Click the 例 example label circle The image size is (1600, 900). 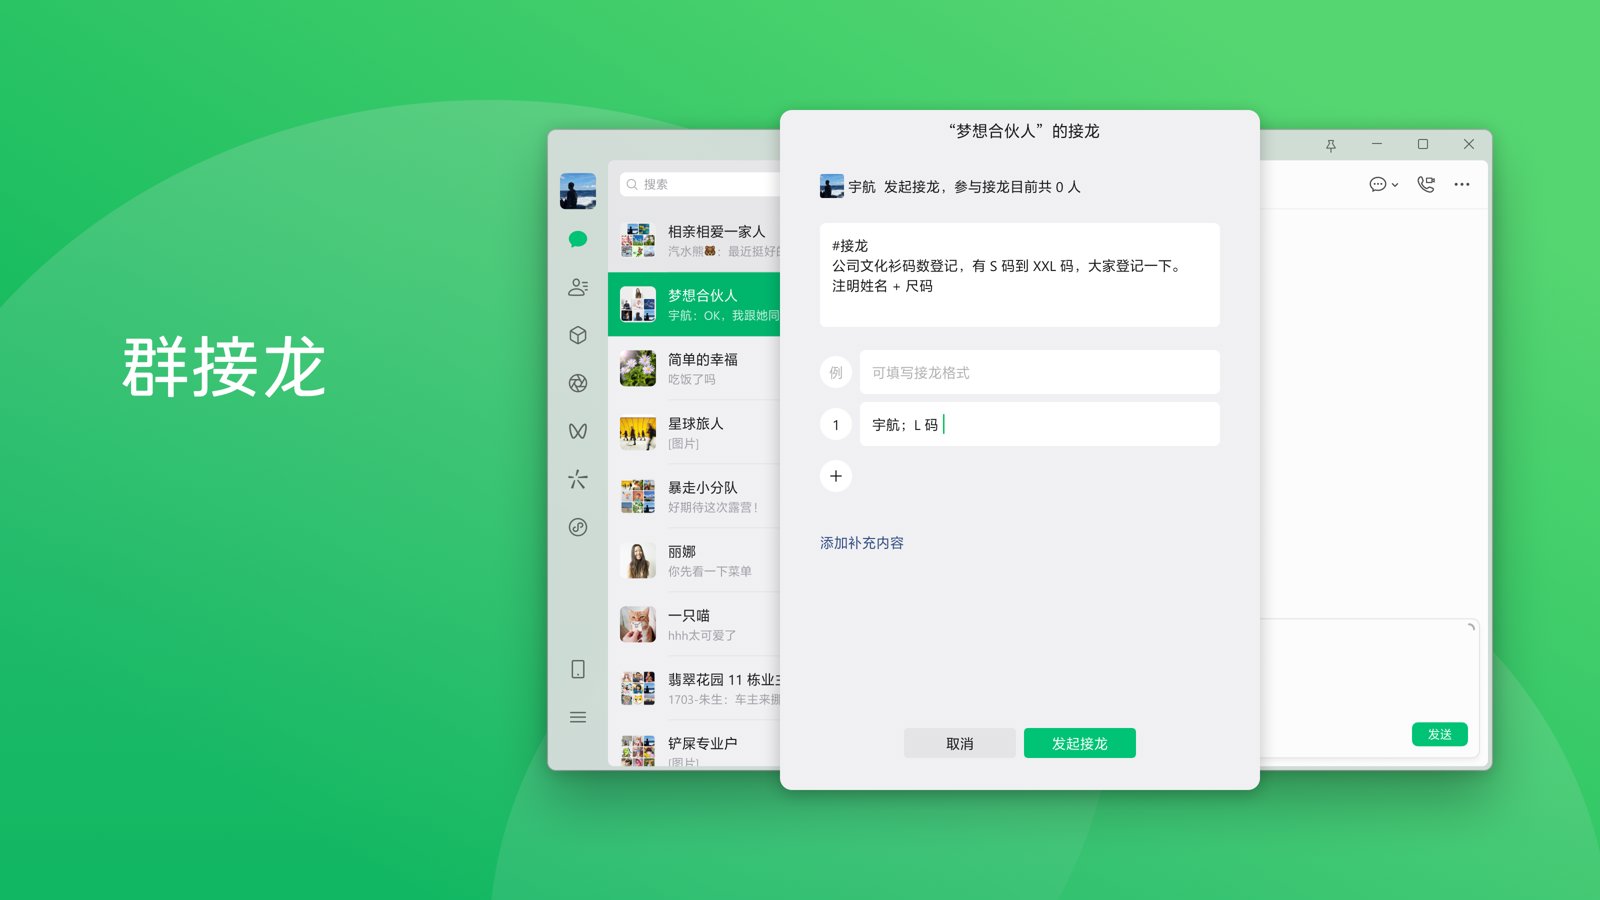click(836, 372)
